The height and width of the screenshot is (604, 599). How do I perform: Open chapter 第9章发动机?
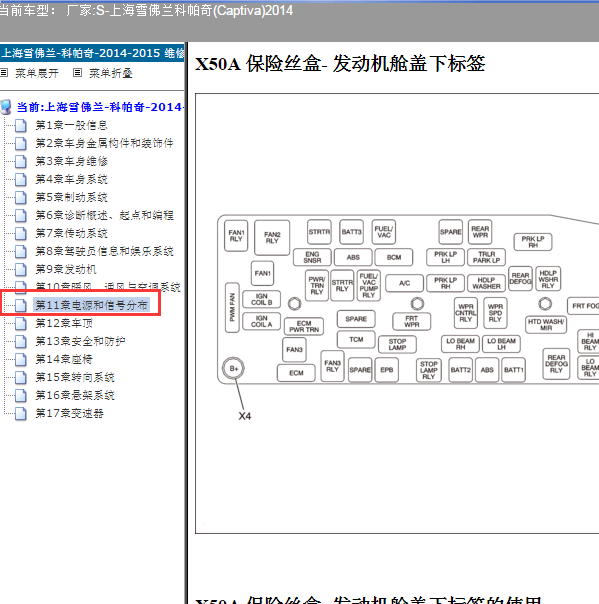[66, 269]
